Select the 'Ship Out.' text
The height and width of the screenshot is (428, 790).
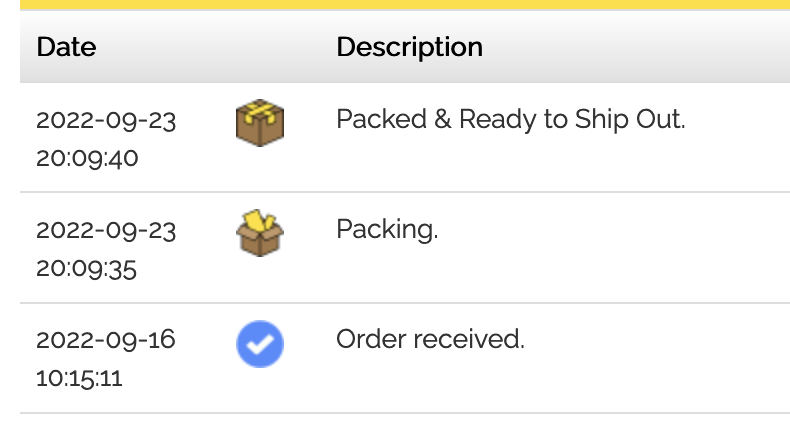point(630,119)
